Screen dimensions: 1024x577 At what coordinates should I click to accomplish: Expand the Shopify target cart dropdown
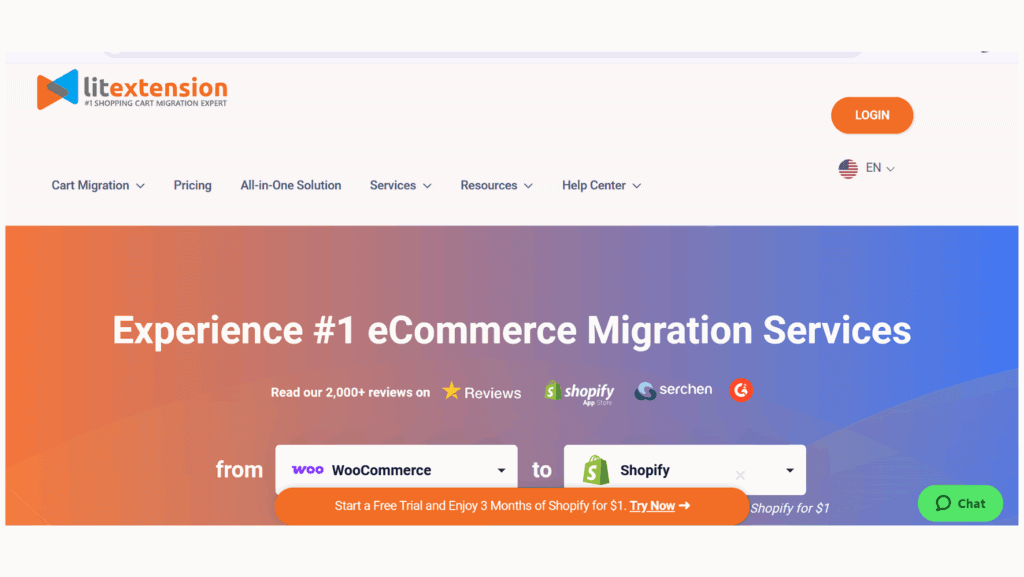click(789, 471)
